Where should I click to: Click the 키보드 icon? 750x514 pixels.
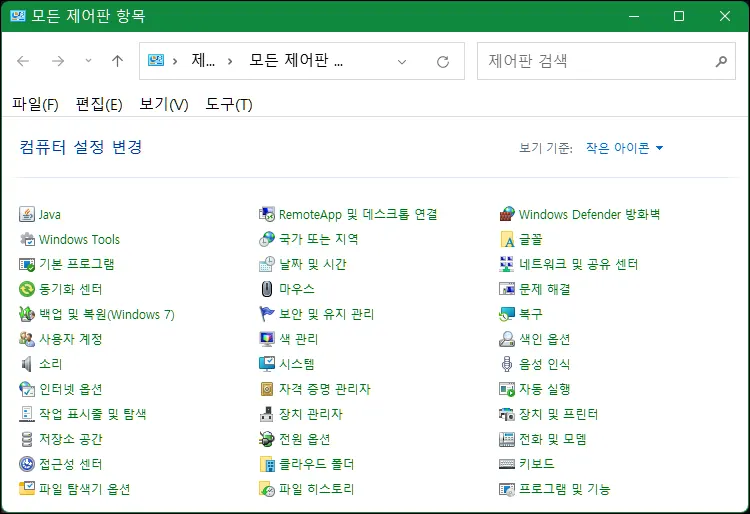click(x=507, y=464)
